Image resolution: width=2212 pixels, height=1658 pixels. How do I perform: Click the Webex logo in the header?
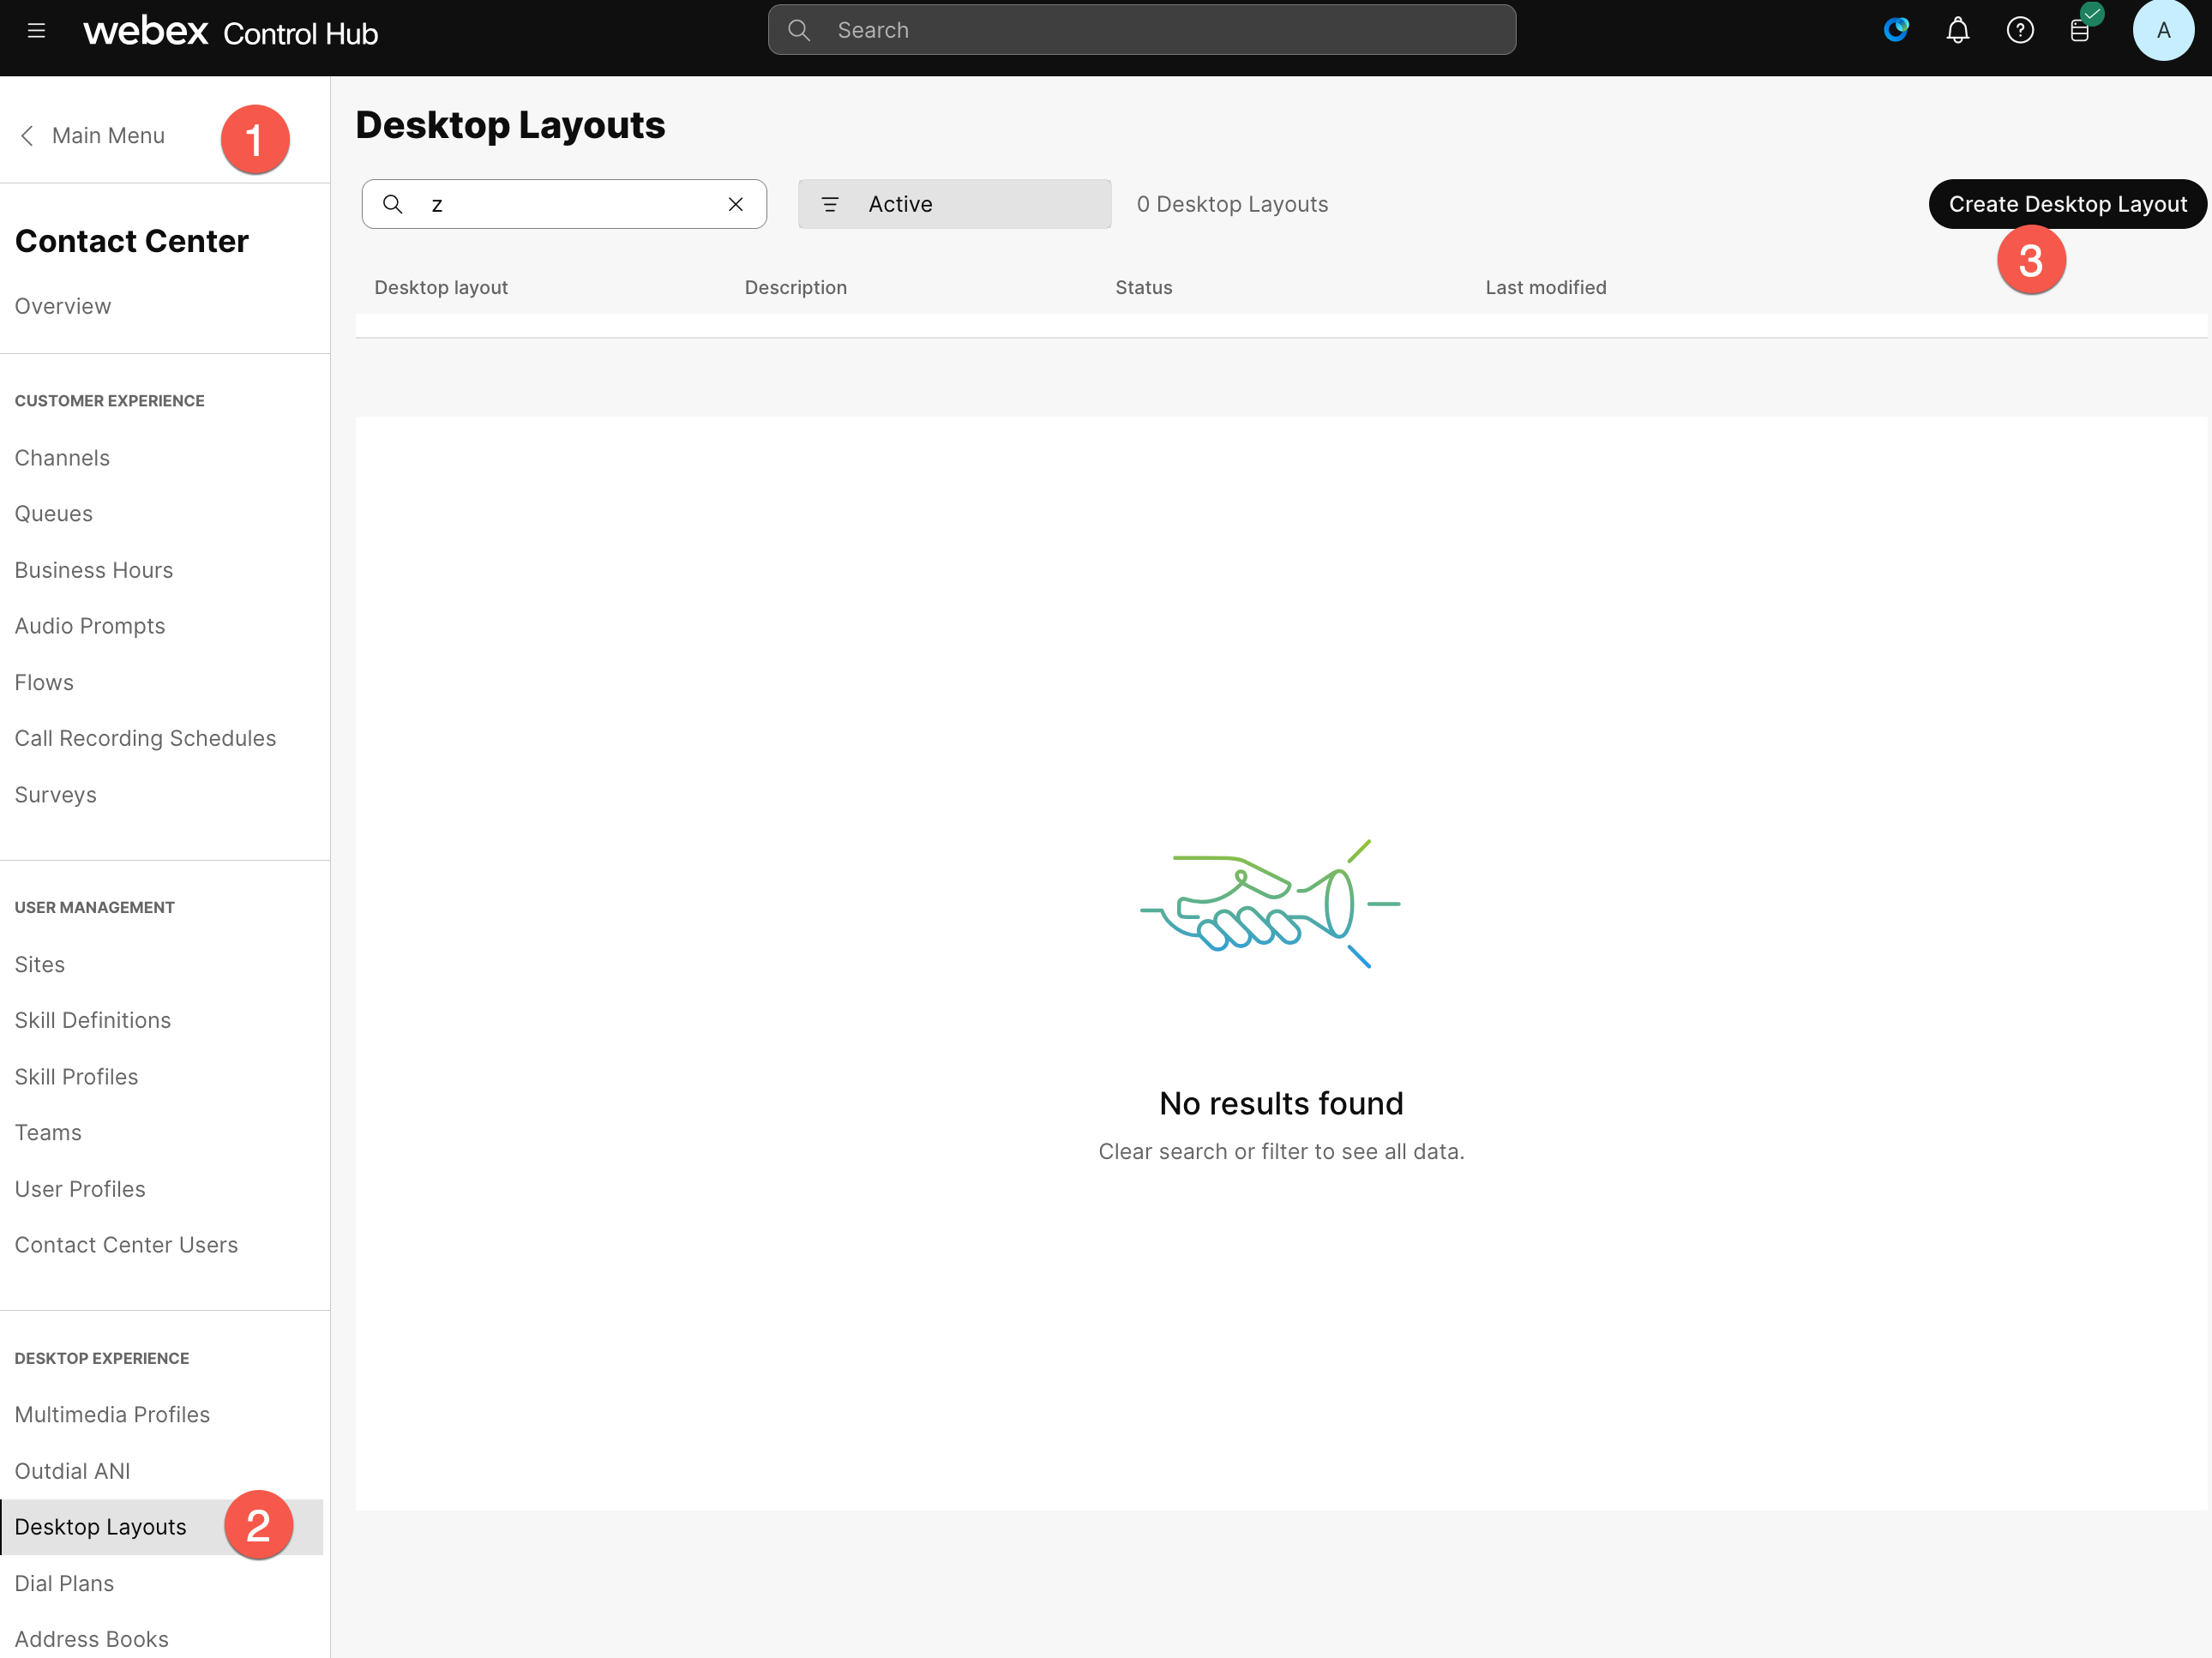pyautogui.click(x=143, y=30)
